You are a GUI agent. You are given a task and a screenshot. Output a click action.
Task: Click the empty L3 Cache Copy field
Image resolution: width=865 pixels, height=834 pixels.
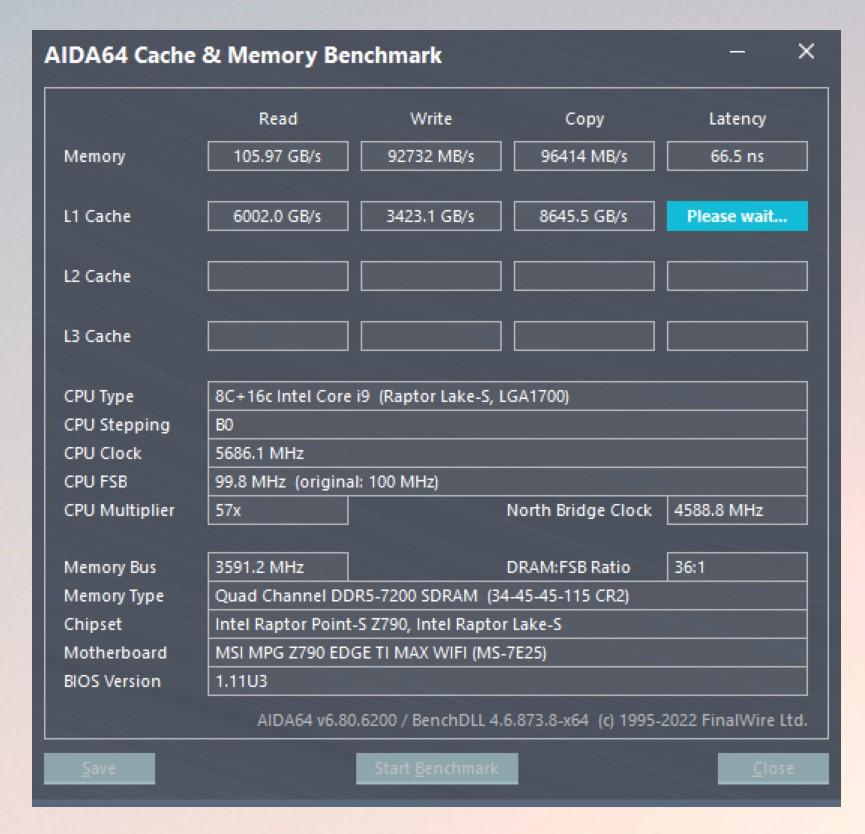click(x=584, y=336)
